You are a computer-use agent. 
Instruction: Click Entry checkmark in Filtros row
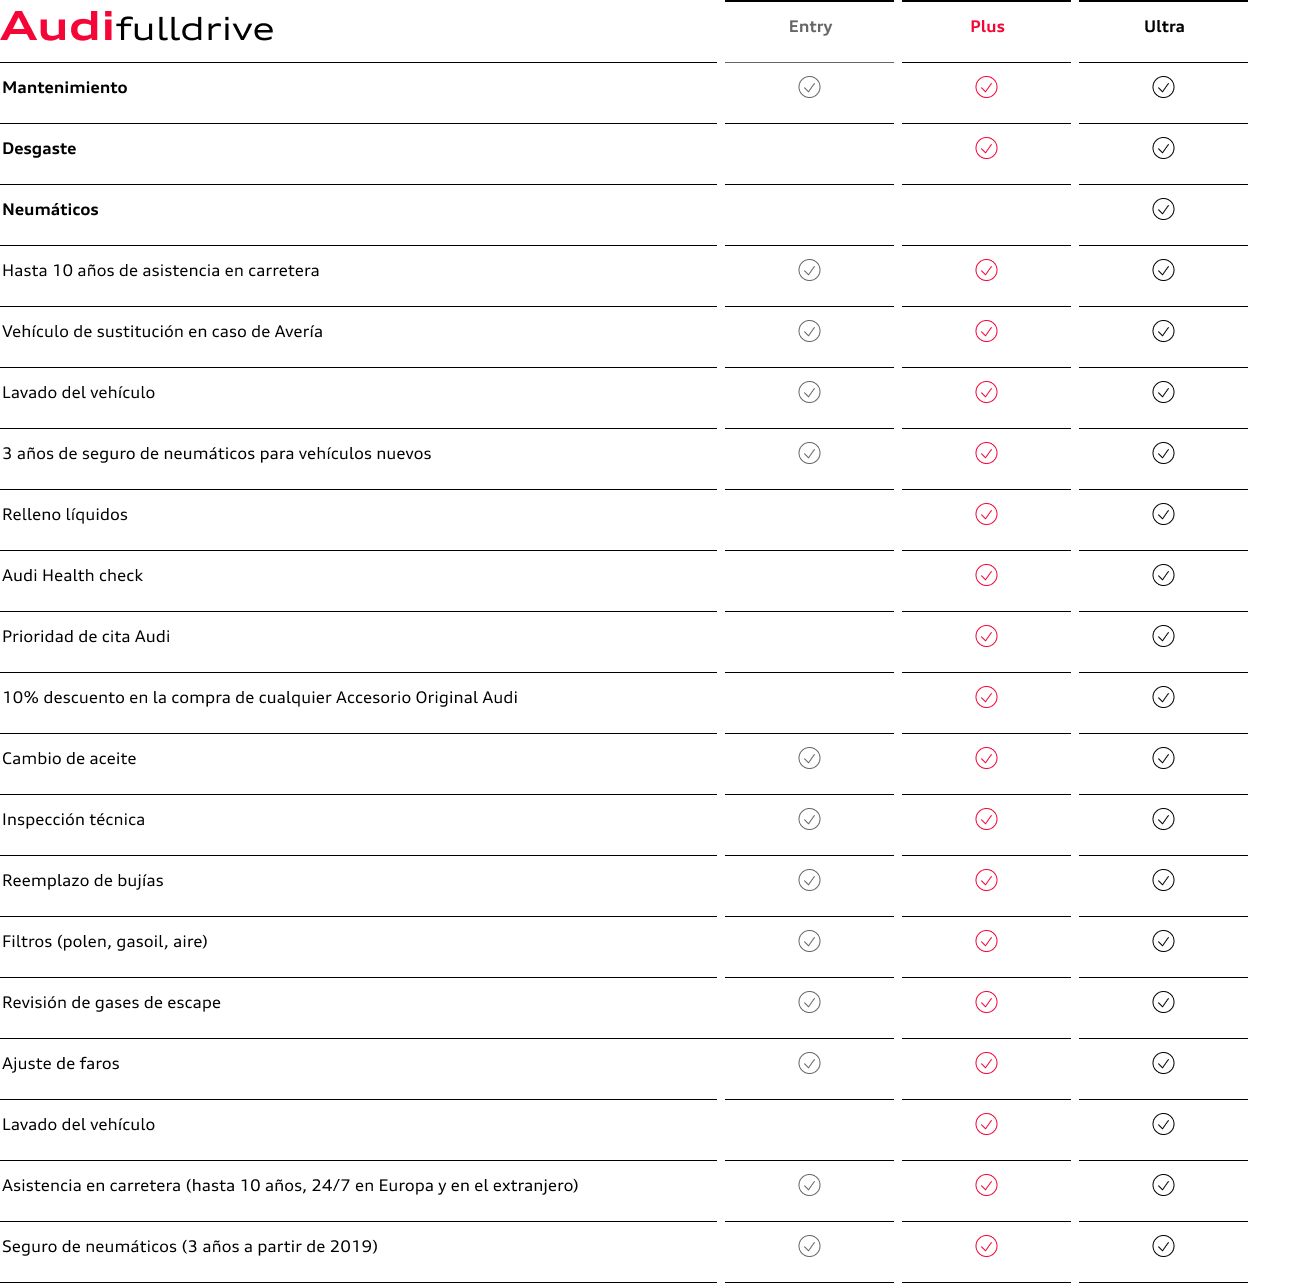(810, 941)
